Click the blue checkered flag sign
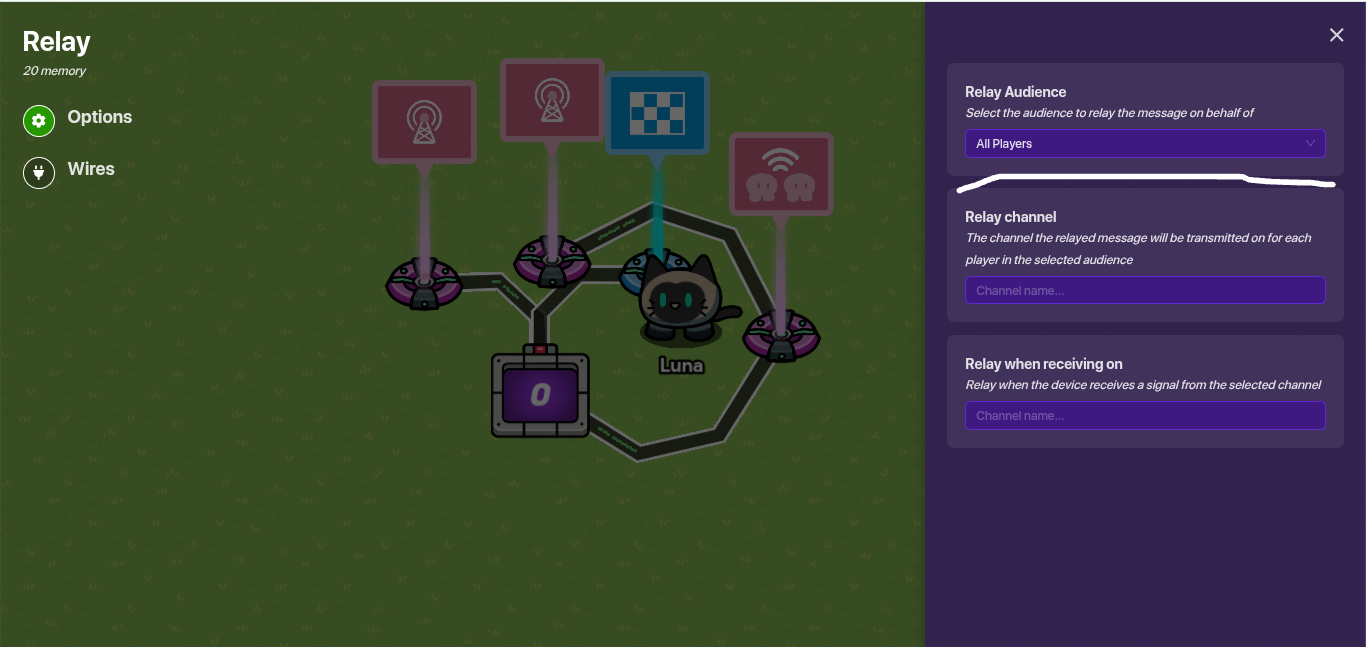 click(x=657, y=113)
